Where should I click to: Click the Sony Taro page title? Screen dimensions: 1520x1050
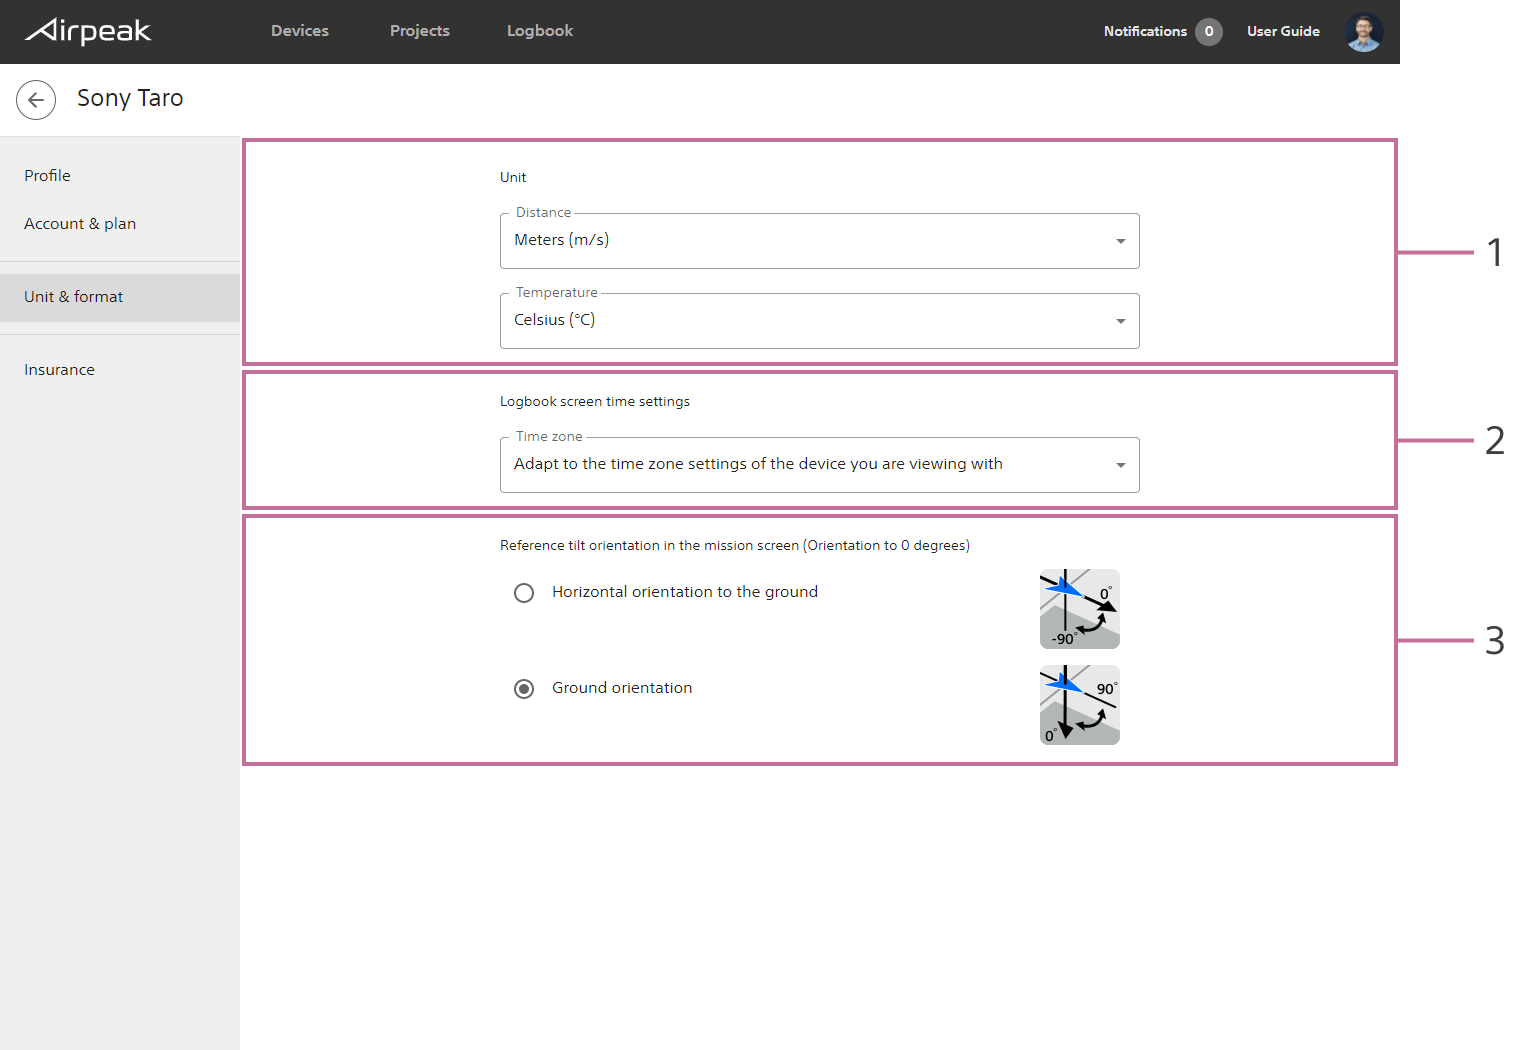130,98
